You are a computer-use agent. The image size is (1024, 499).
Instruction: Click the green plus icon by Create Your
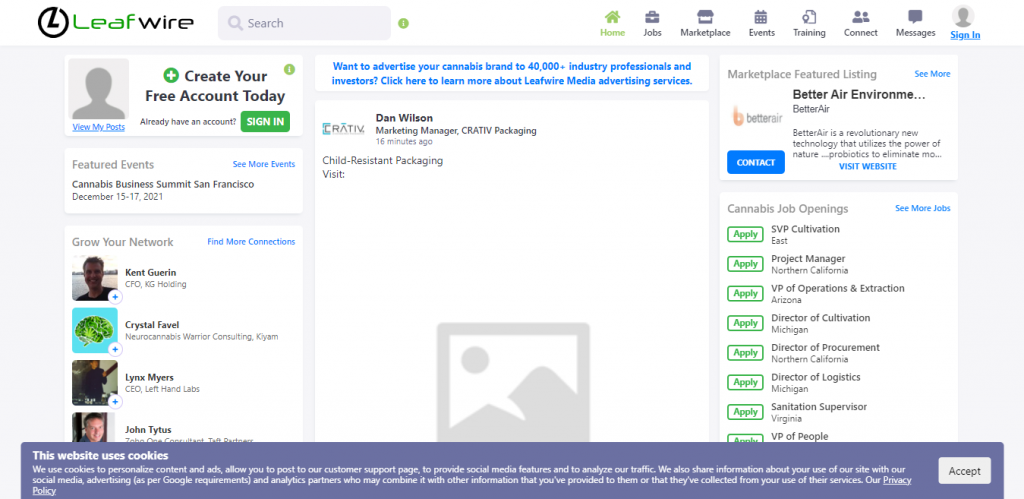[171, 76]
